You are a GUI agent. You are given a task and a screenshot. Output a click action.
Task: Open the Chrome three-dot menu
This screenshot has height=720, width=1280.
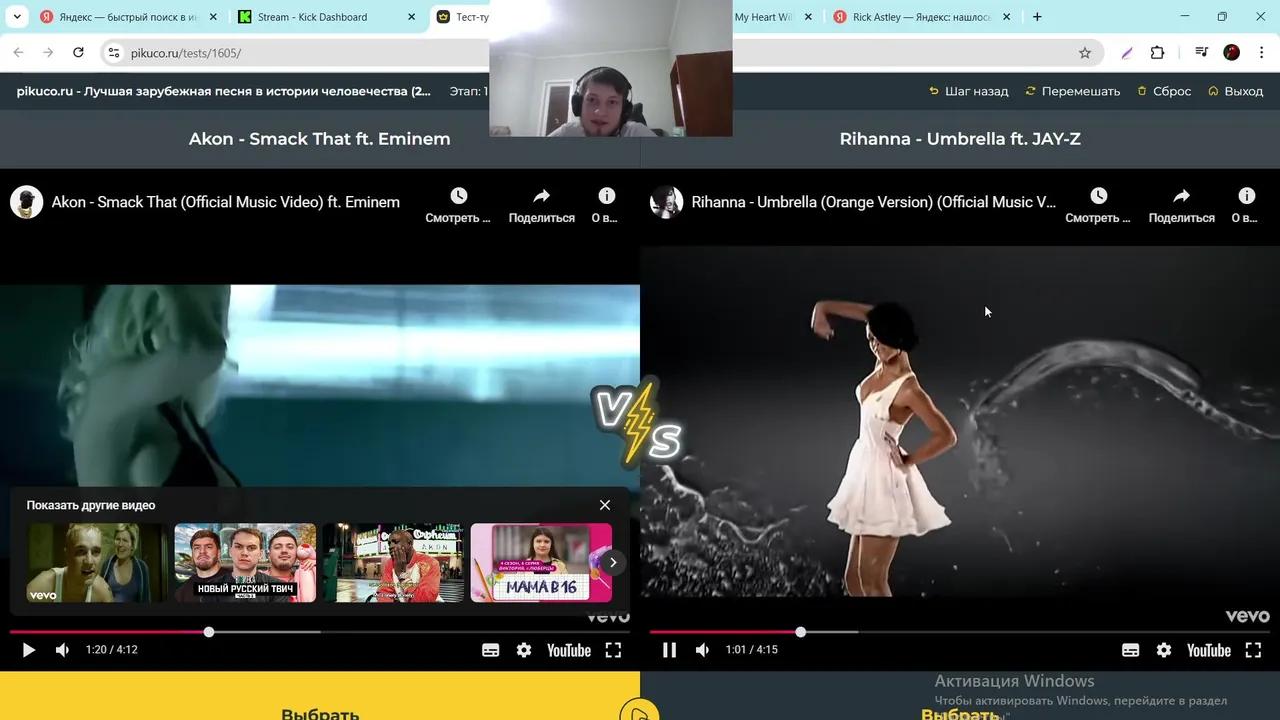click(1262, 53)
